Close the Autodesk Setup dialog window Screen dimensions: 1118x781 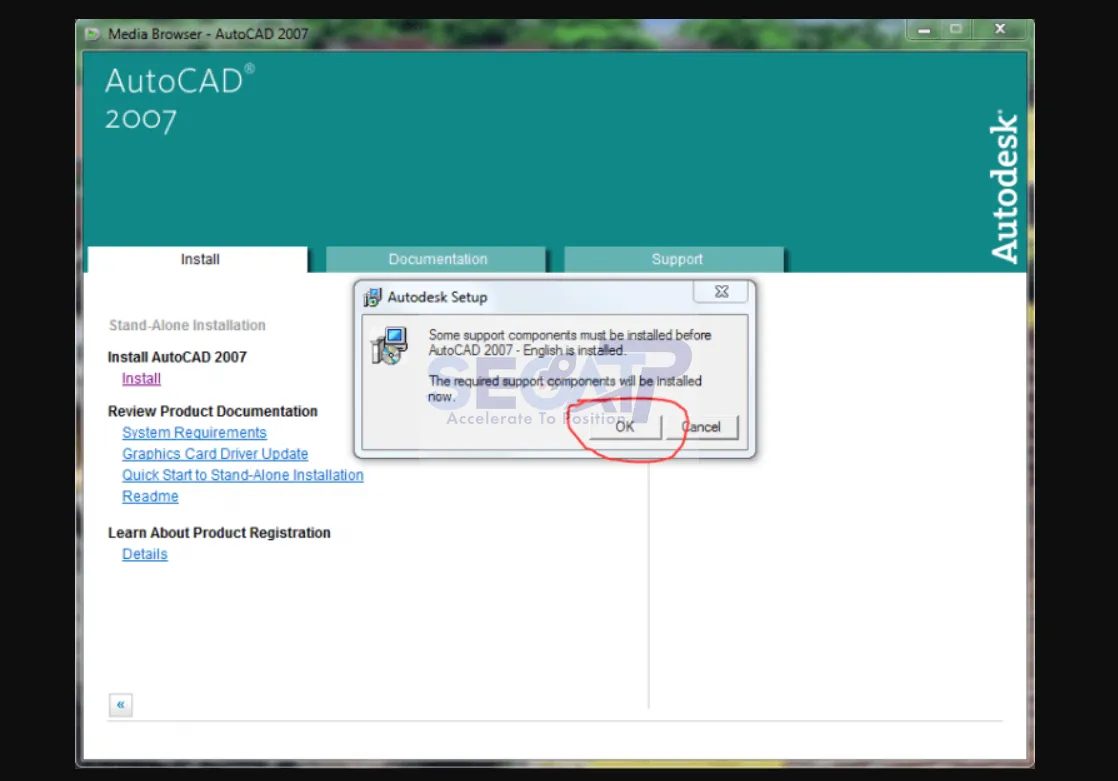point(721,291)
